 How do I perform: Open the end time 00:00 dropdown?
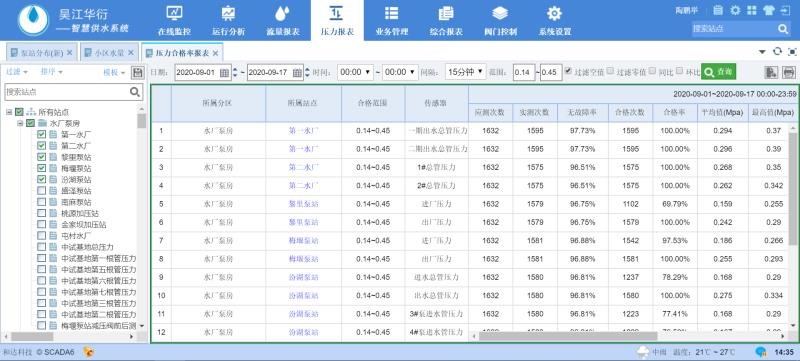[400, 72]
